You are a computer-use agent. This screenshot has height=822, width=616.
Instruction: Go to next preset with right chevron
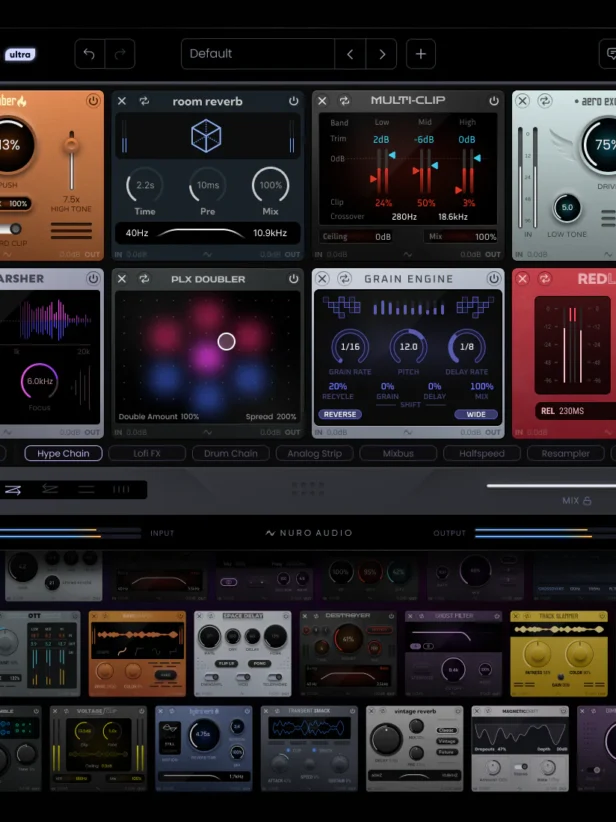tap(382, 54)
